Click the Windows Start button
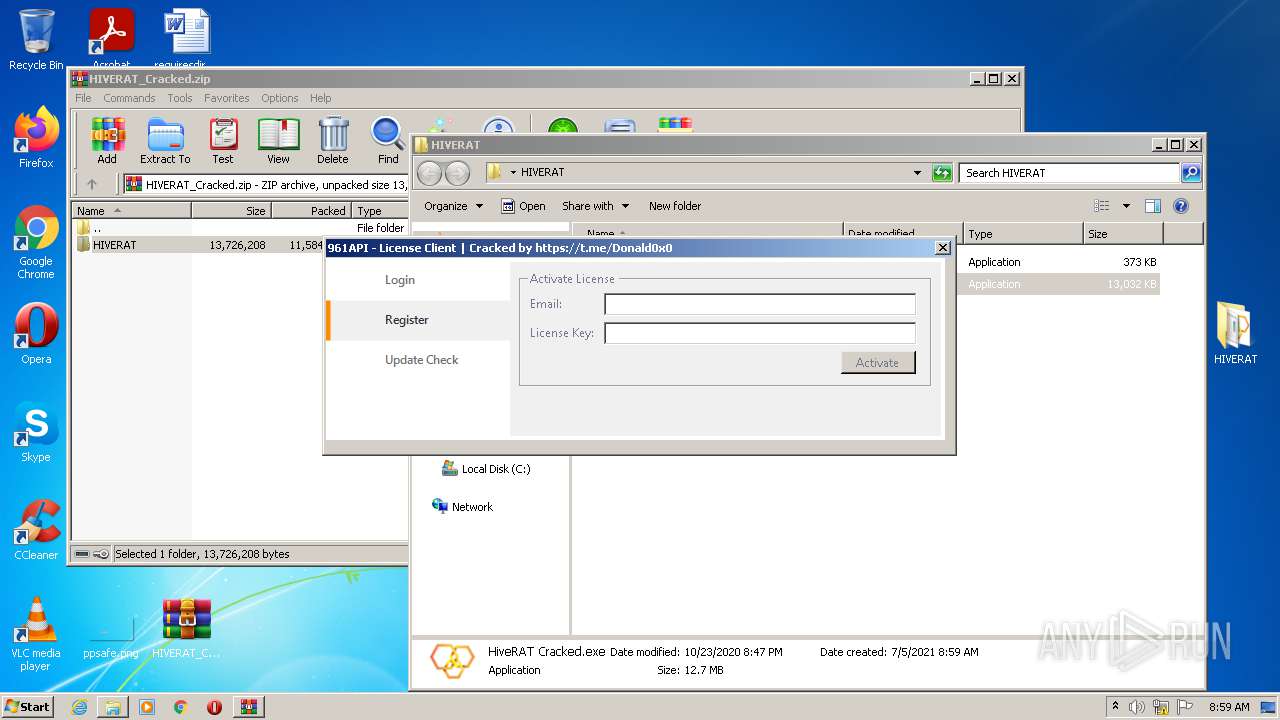Screen dimensions: 1280x720 pyautogui.click(x=27, y=707)
